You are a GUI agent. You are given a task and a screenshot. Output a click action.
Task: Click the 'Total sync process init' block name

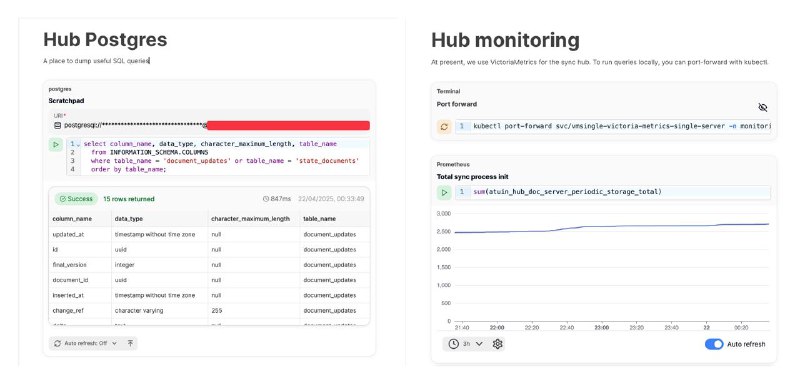pyautogui.click(x=472, y=176)
